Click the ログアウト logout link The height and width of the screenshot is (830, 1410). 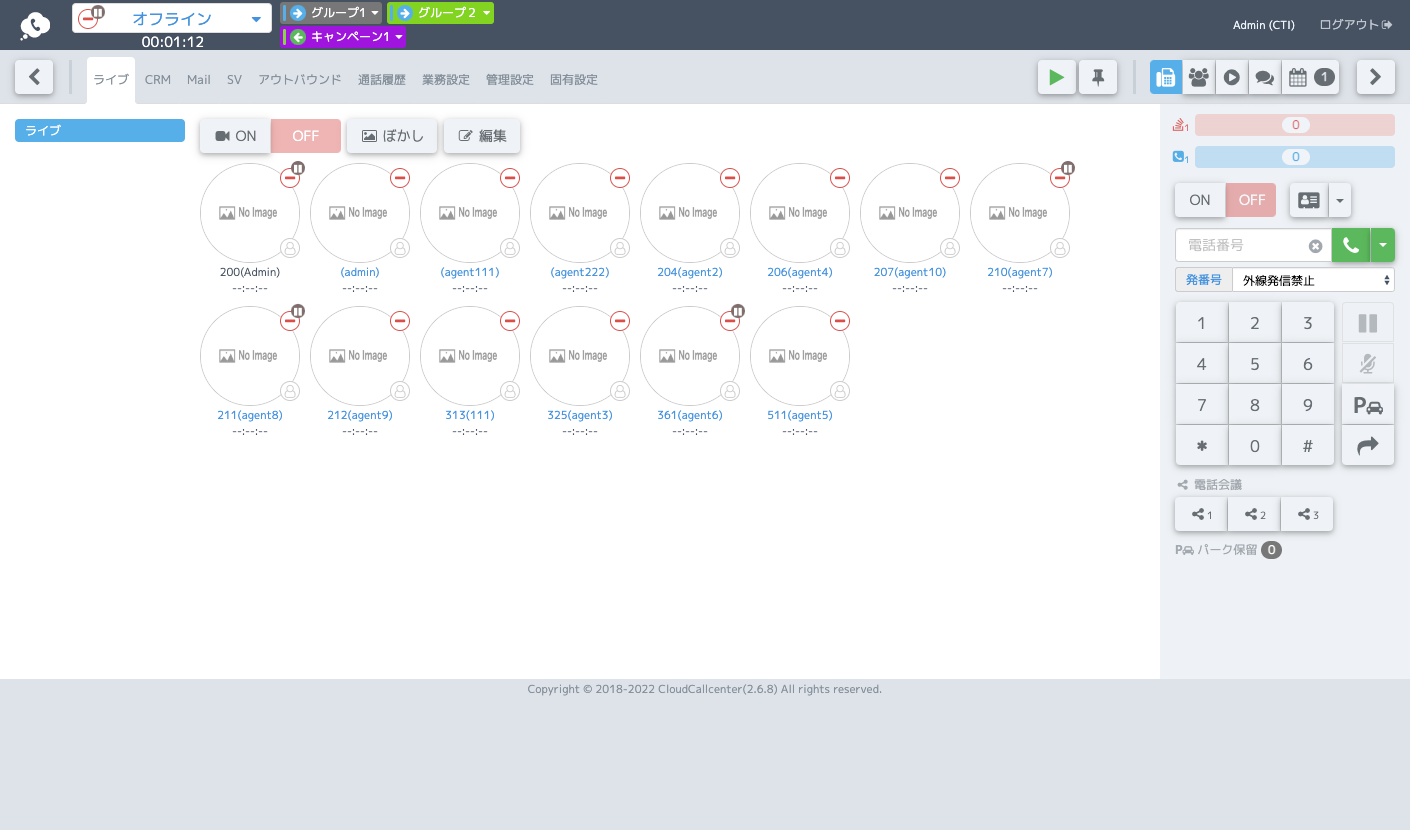click(1356, 25)
